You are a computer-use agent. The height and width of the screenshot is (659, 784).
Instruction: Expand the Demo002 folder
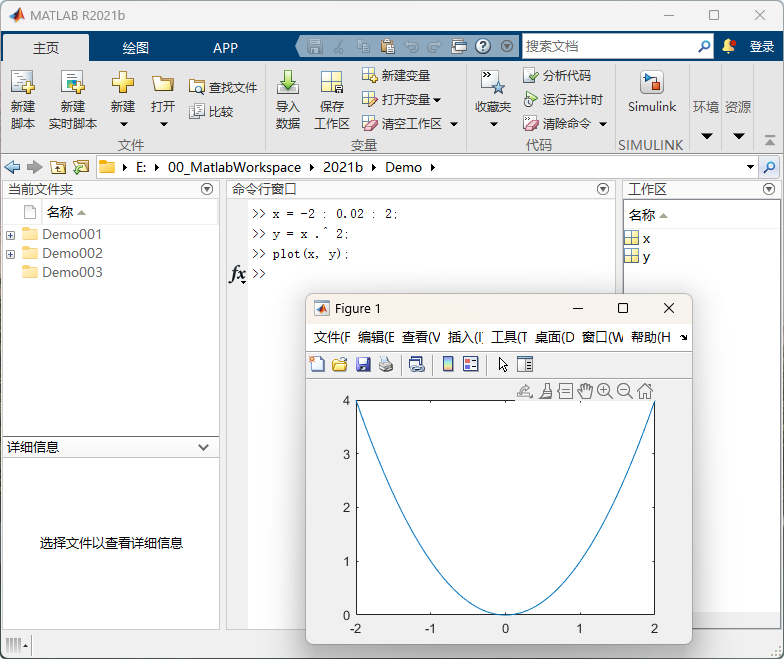click(10, 254)
